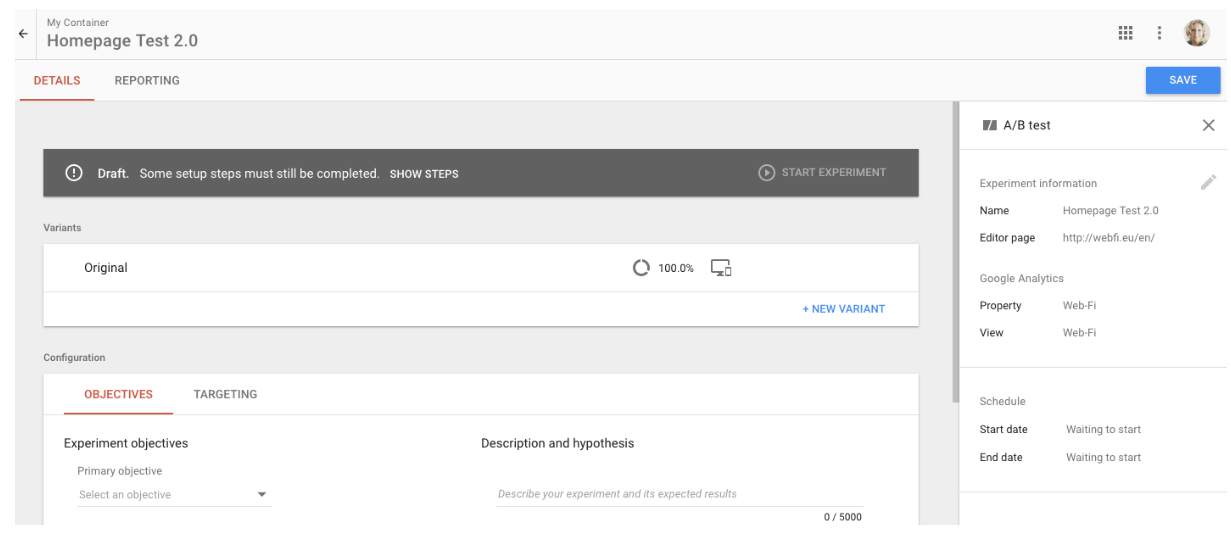Adjust the 100.0% traffic weight icon

641,268
